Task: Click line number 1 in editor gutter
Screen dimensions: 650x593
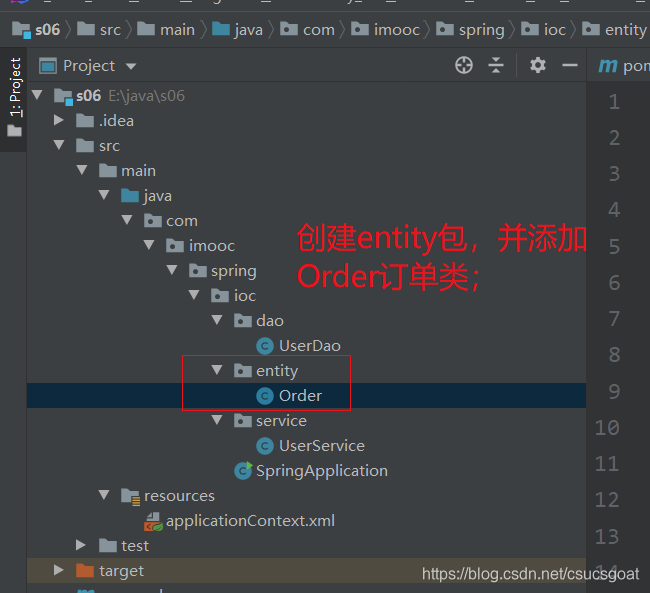Action: 614,102
